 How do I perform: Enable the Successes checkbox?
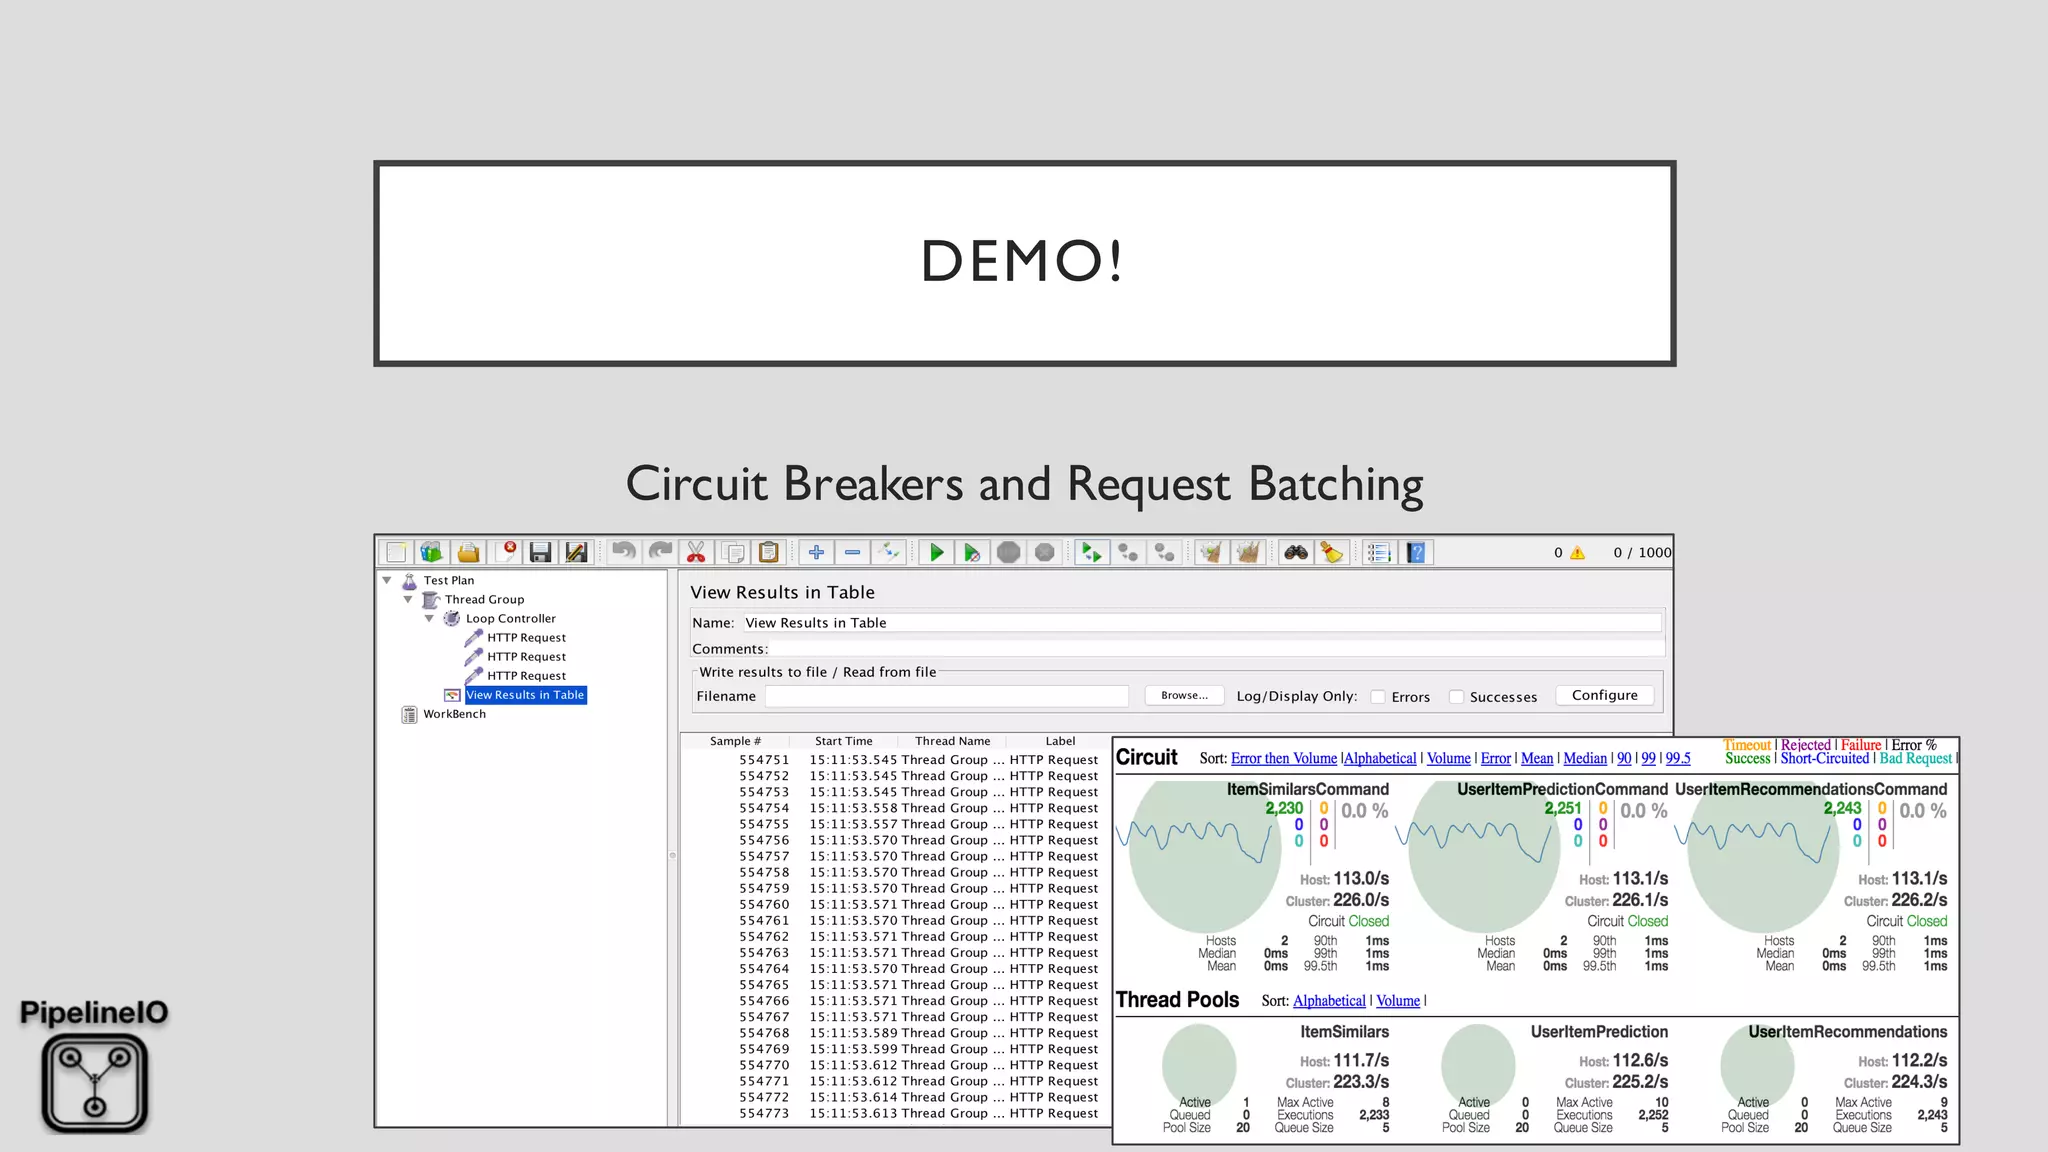click(x=1456, y=697)
